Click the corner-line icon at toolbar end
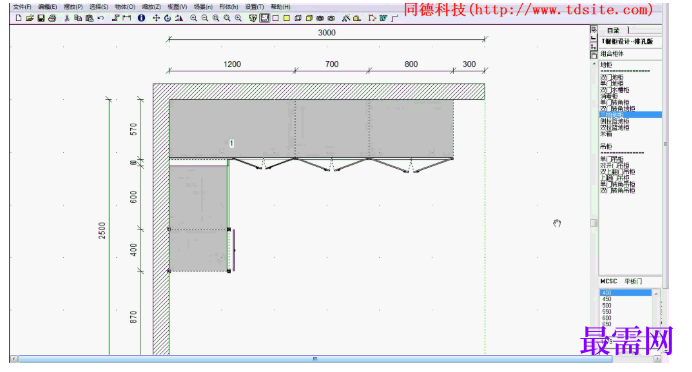 click(x=395, y=18)
